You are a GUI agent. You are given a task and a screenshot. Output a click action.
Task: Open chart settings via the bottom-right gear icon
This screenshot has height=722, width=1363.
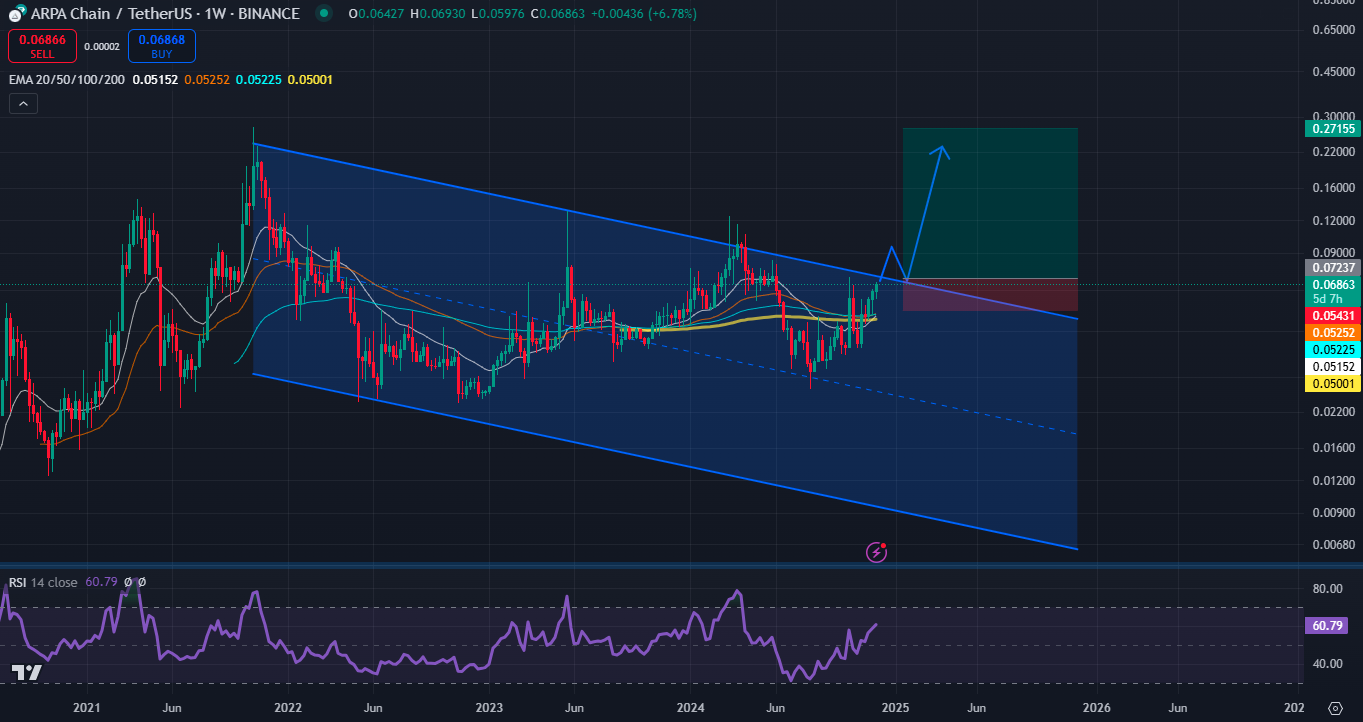click(1334, 707)
